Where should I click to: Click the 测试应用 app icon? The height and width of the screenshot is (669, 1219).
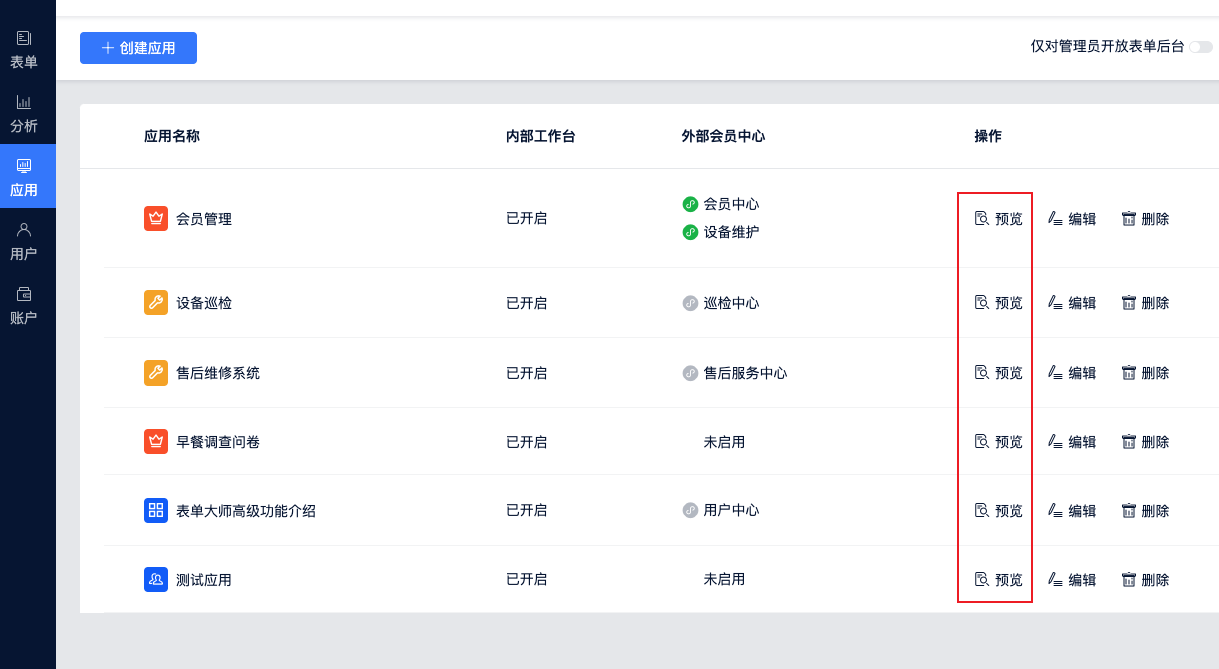tap(156, 579)
